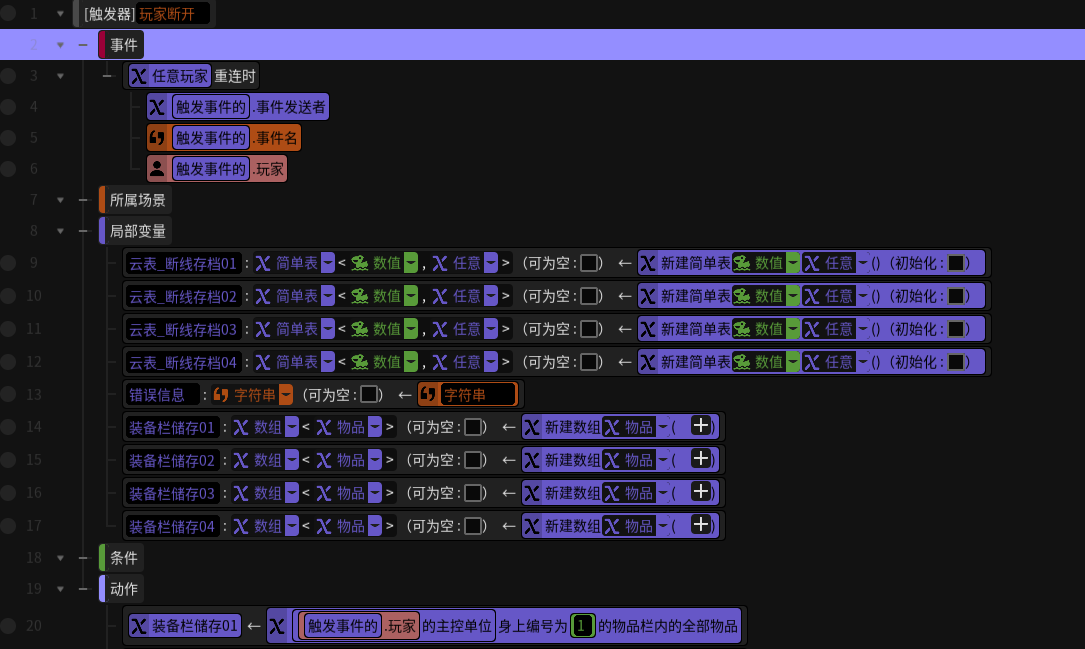Click the 云表_断线存档01 variable name

click(x=183, y=264)
